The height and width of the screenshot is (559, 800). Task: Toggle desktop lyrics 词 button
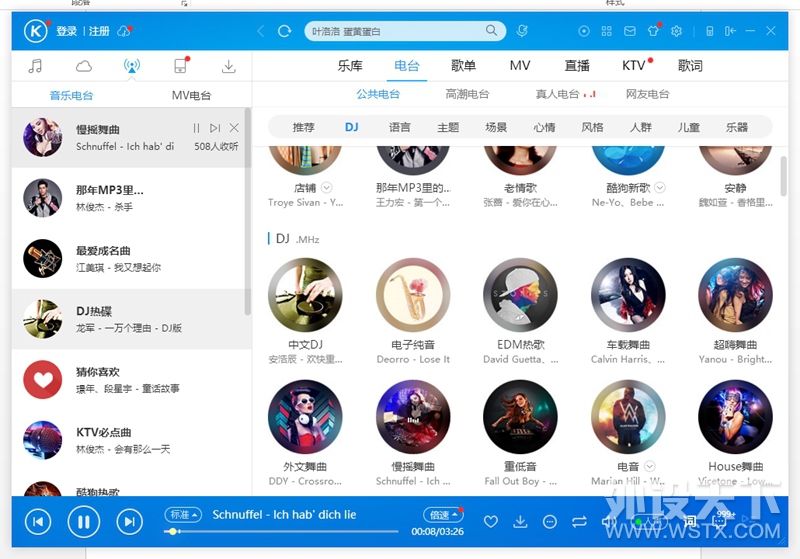[x=690, y=521]
